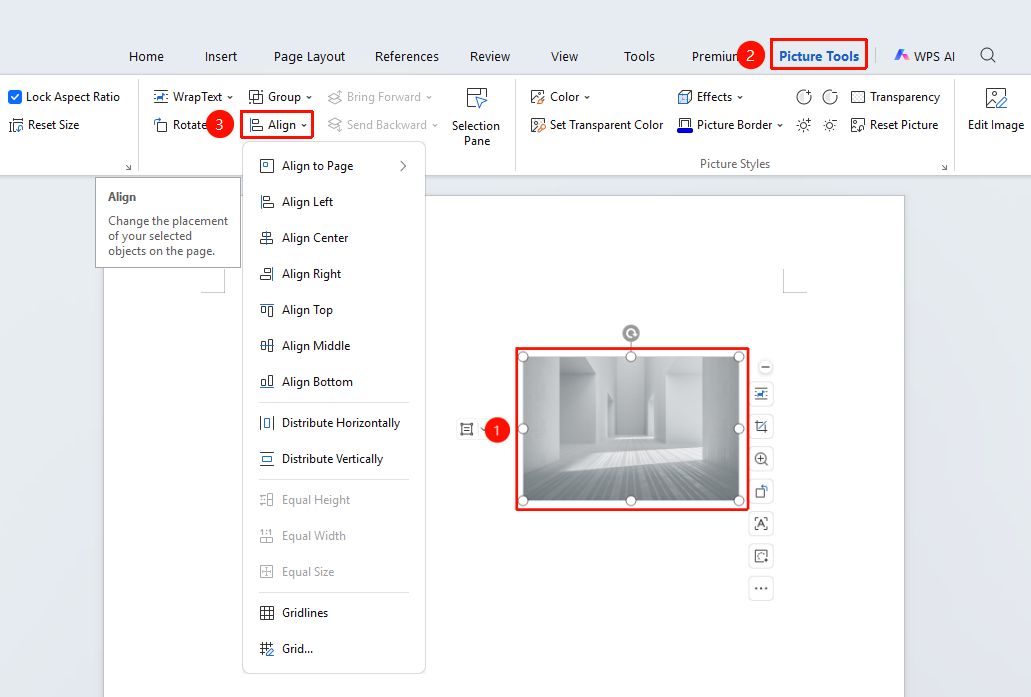Click the Reset Size button
This screenshot has width=1031, height=697.
44,125
